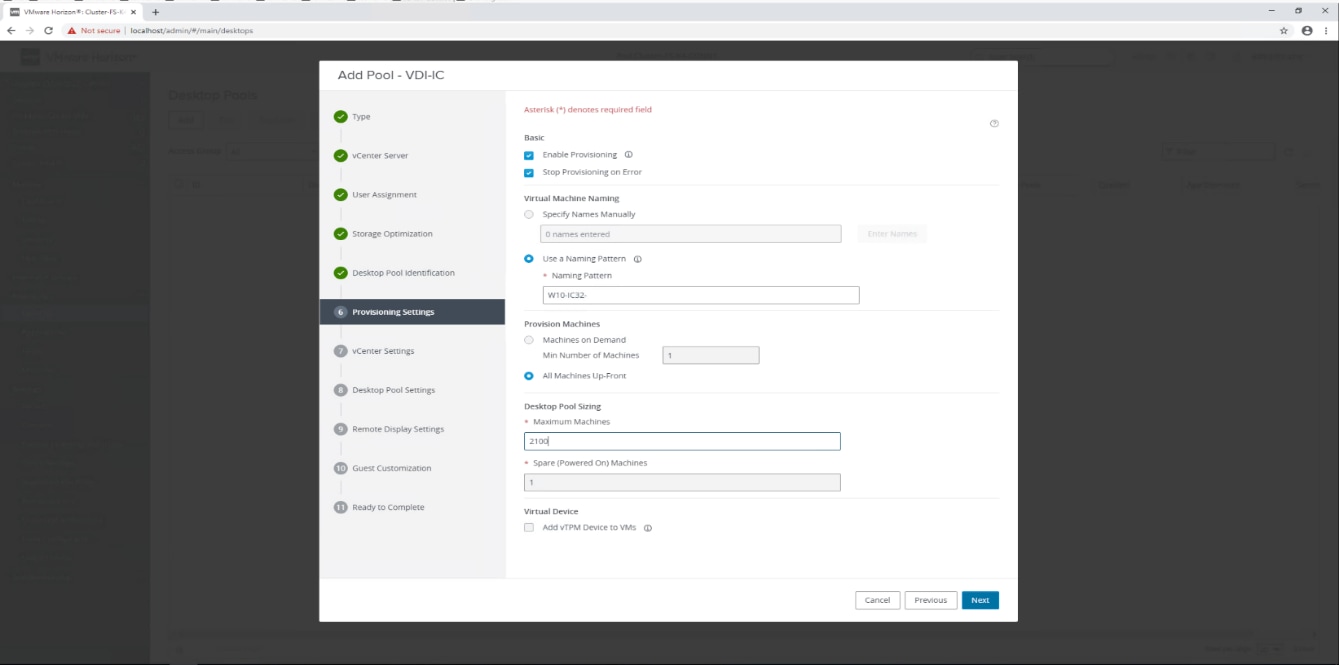The width and height of the screenshot is (1339, 665).
Task: Click the Enter Names button
Action: click(x=892, y=234)
